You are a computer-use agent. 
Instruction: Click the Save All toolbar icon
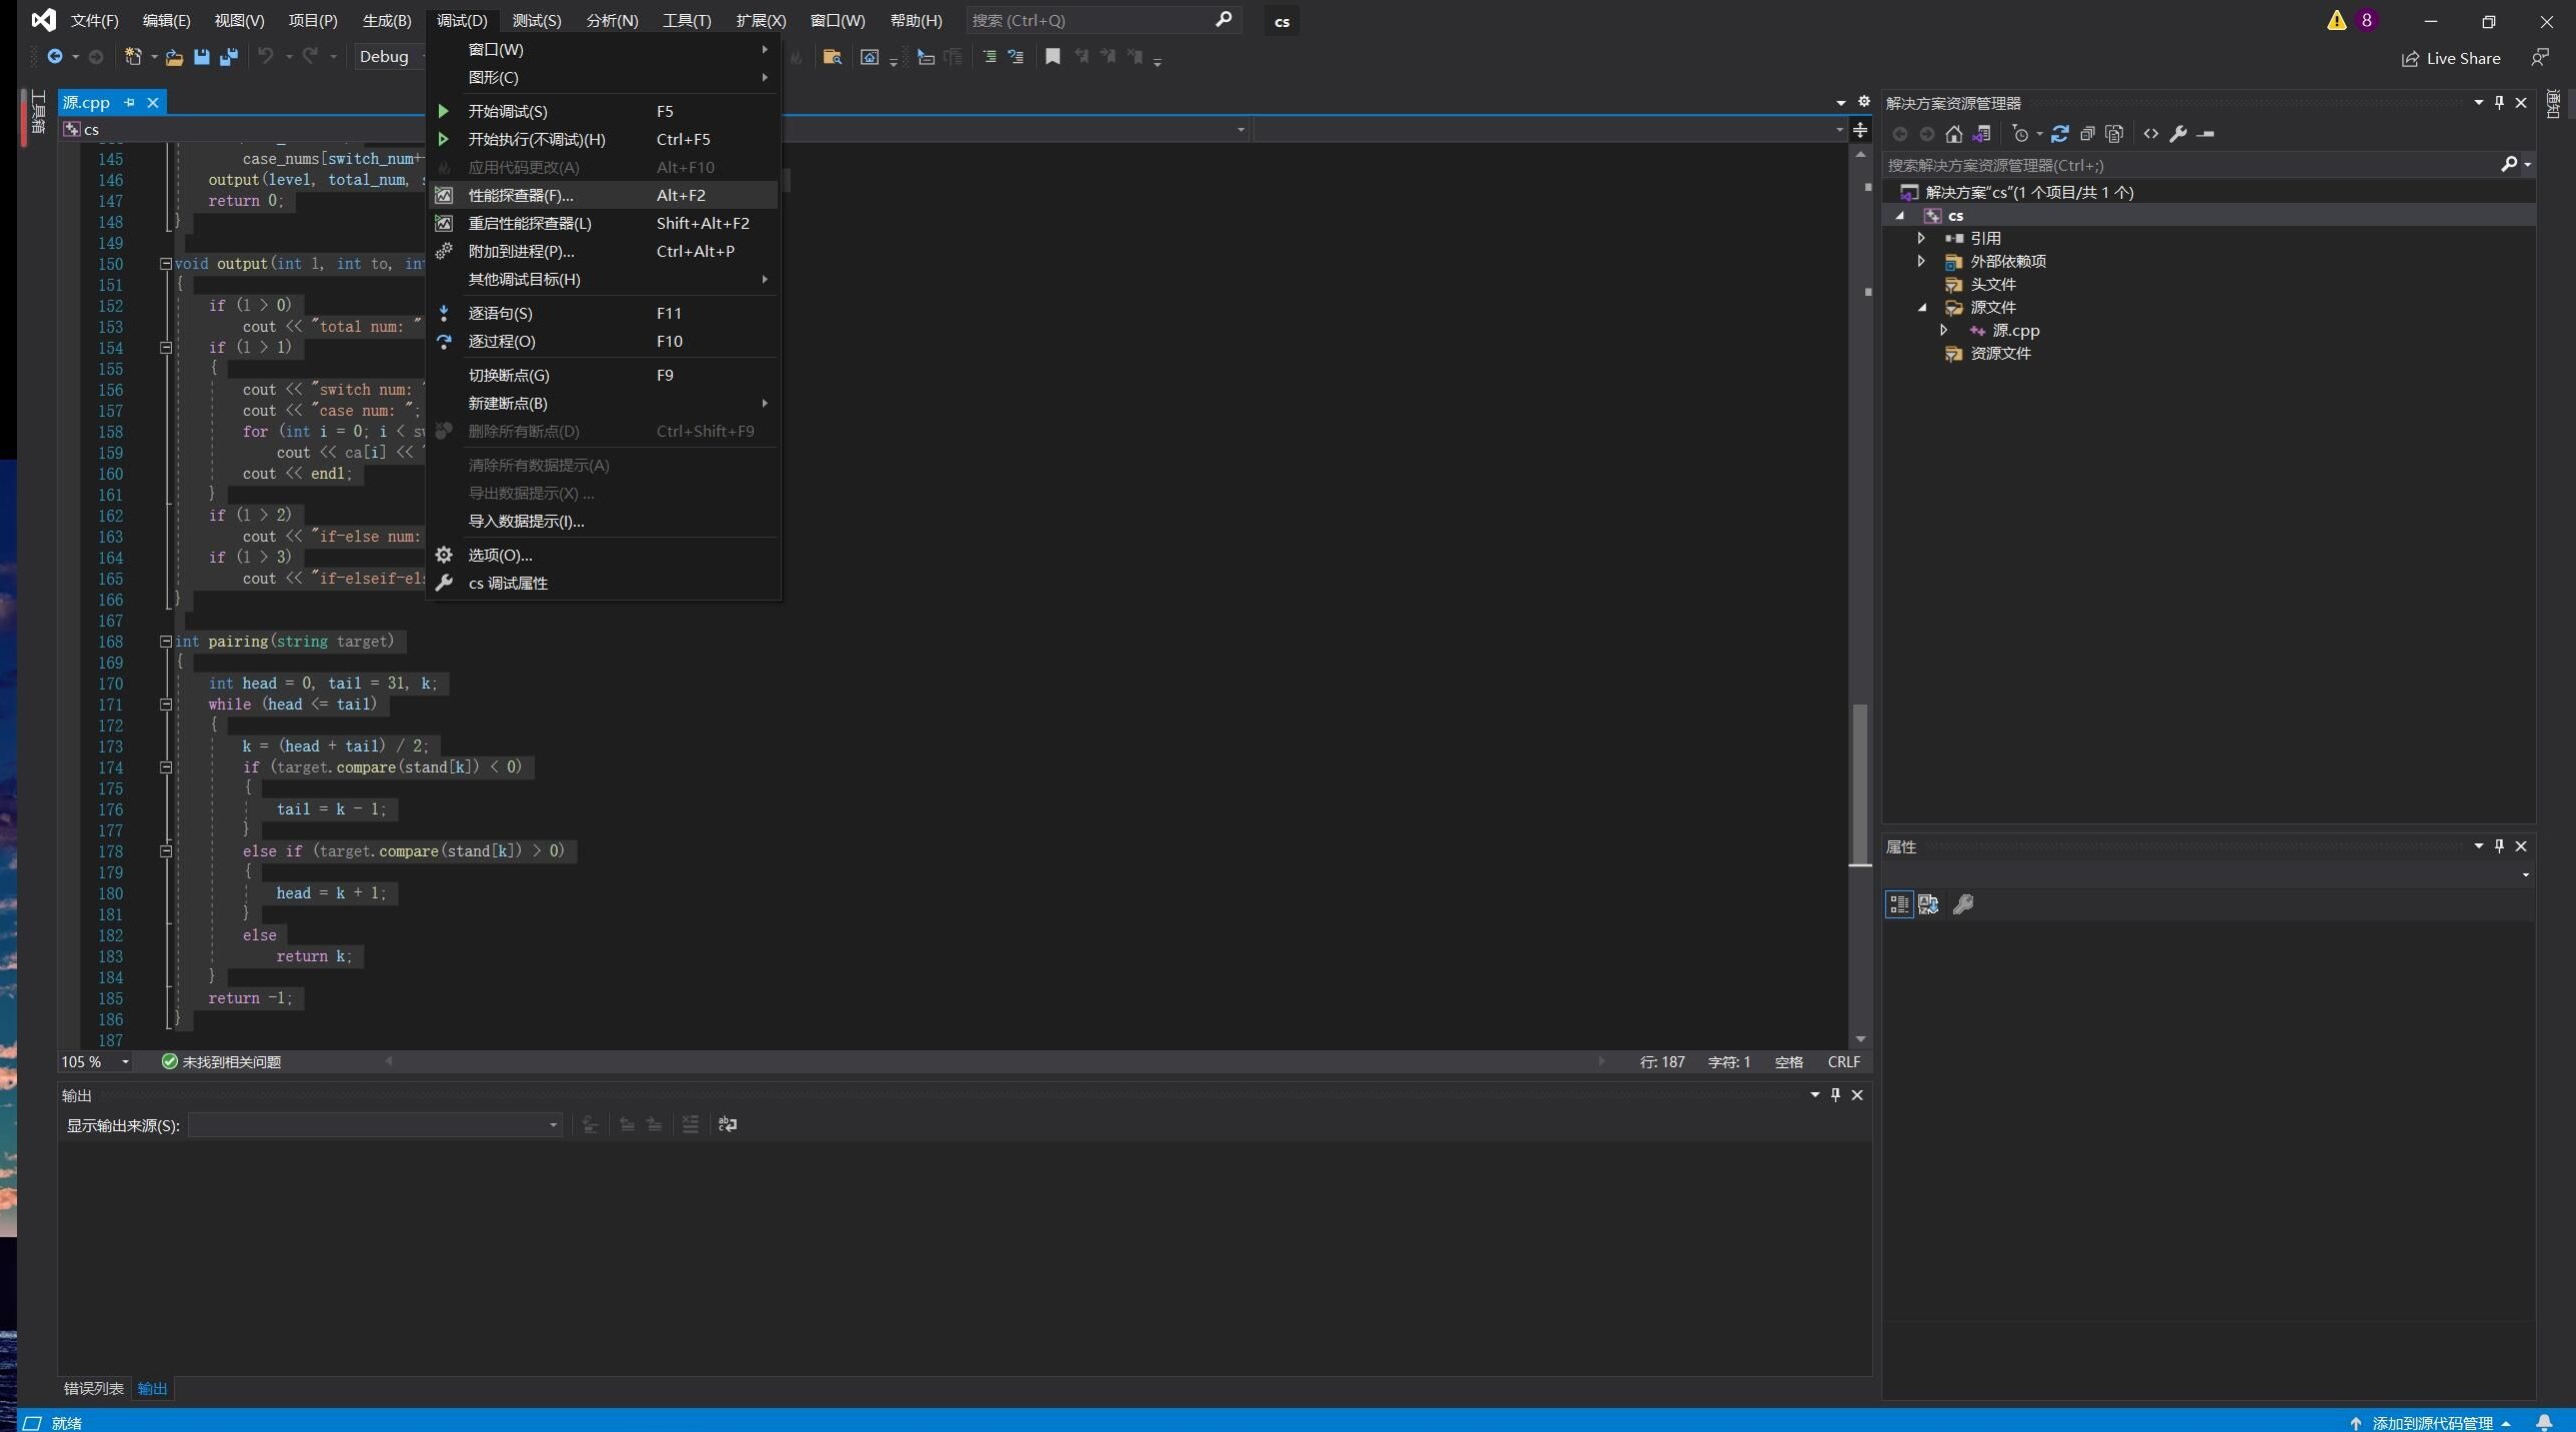(229, 57)
